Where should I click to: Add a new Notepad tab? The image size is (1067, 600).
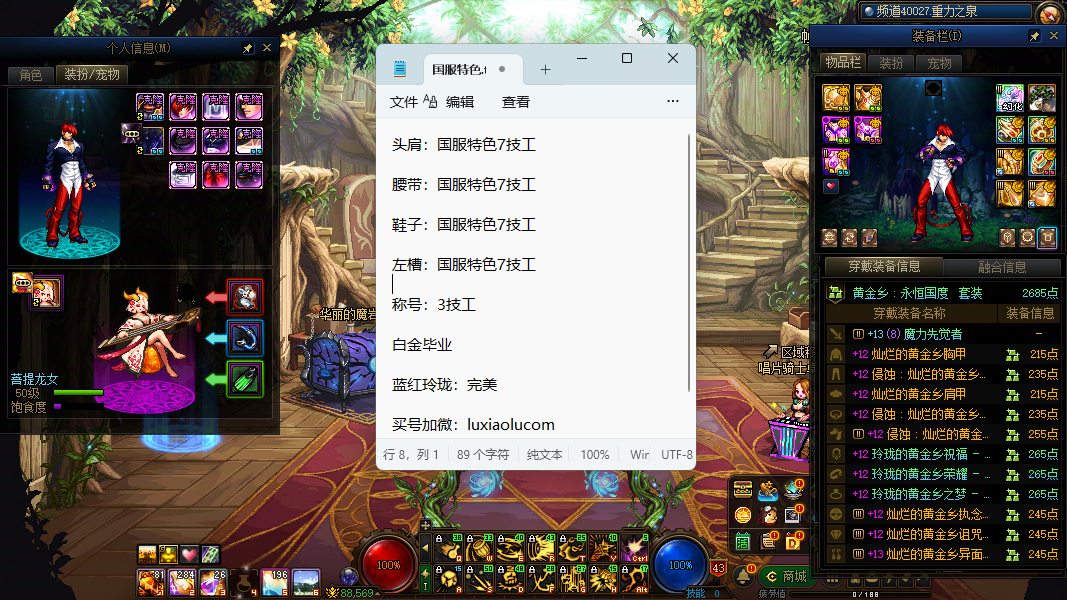[545, 69]
